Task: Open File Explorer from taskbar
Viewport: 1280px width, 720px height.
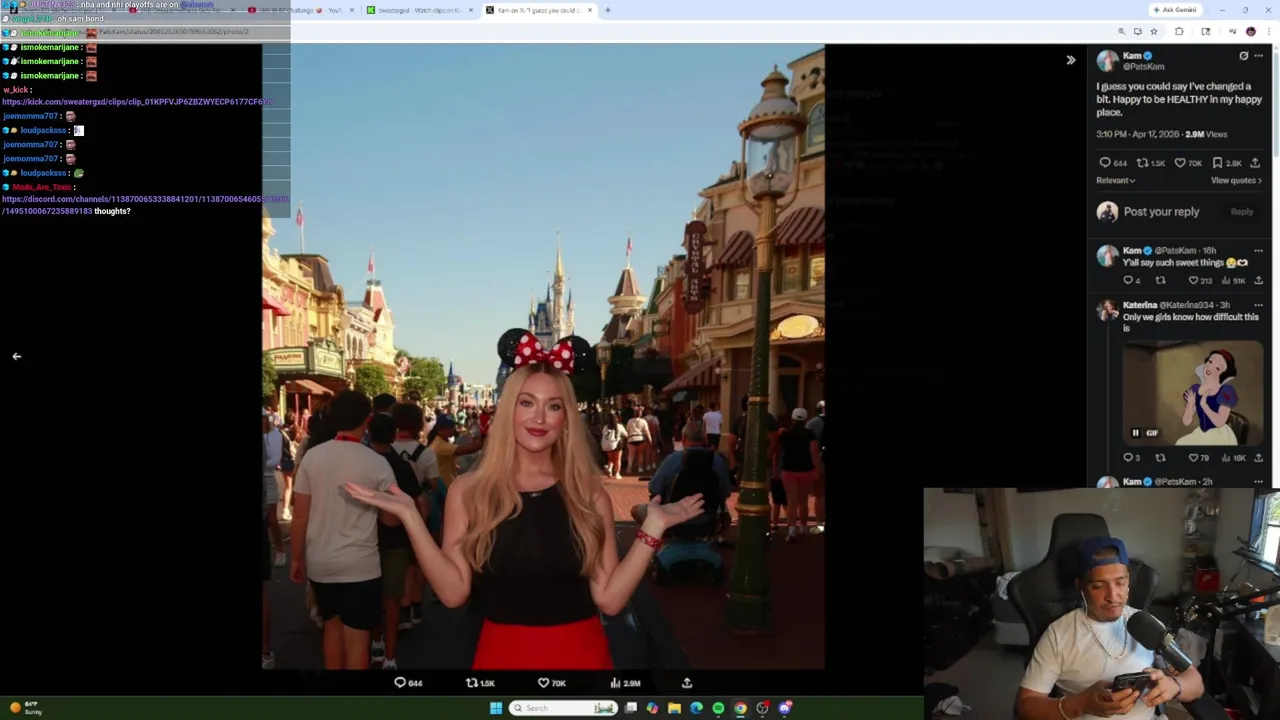Action: tap(674, 708)
